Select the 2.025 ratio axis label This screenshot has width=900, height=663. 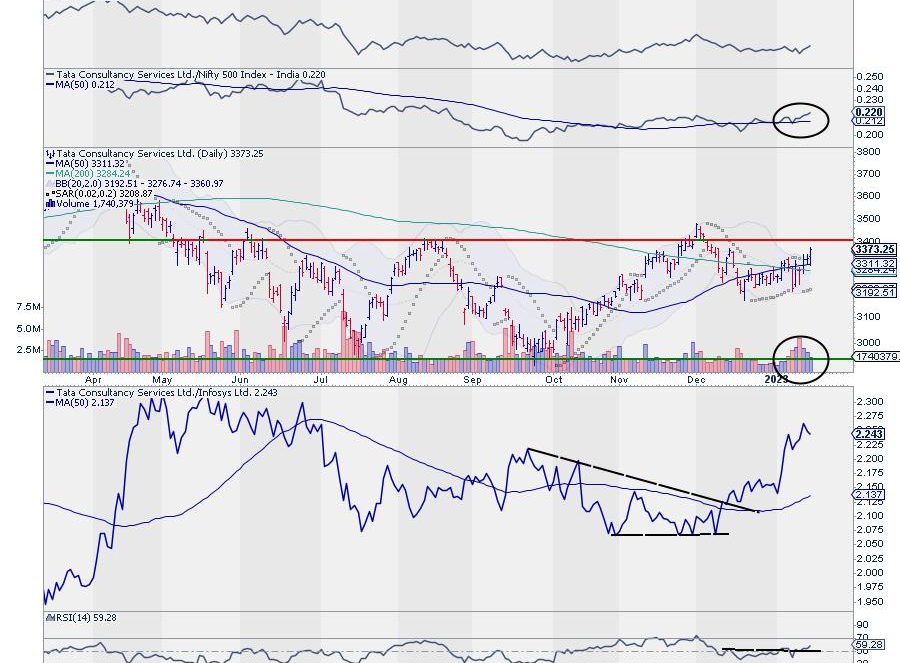tap(870, 559)
